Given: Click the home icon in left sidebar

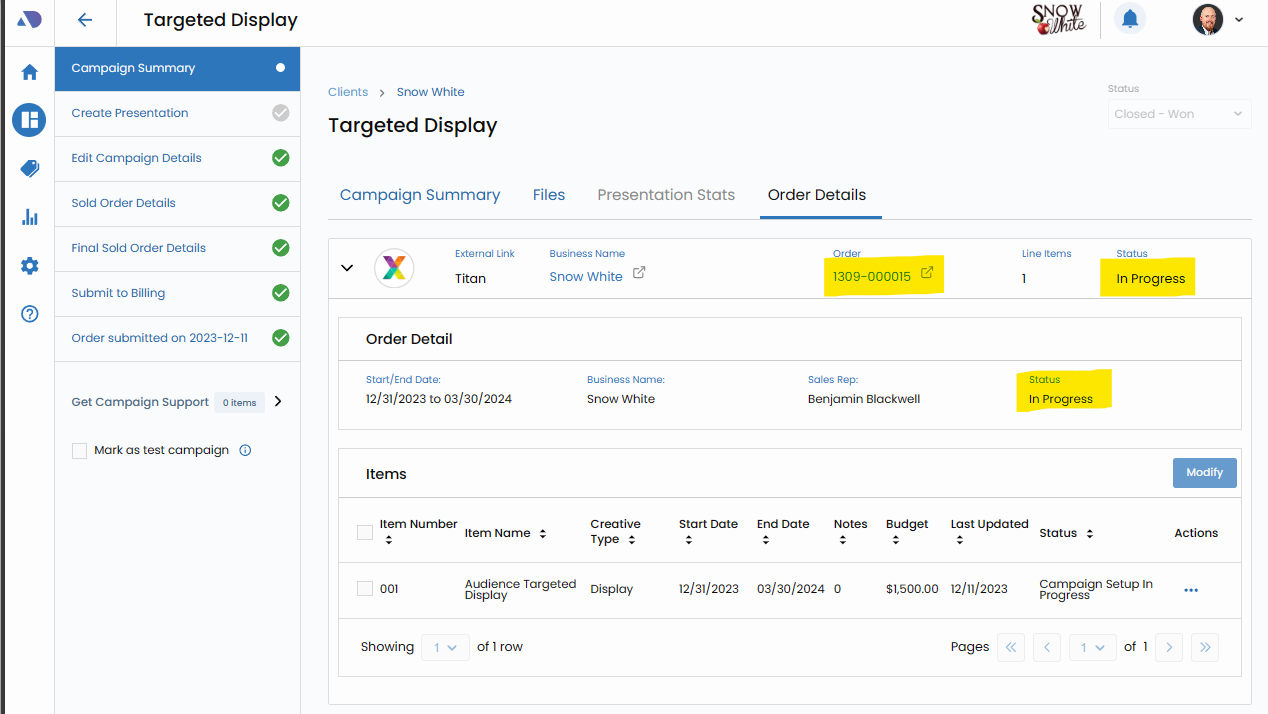Looking at the screenshot, I should [x=29, y=72].
